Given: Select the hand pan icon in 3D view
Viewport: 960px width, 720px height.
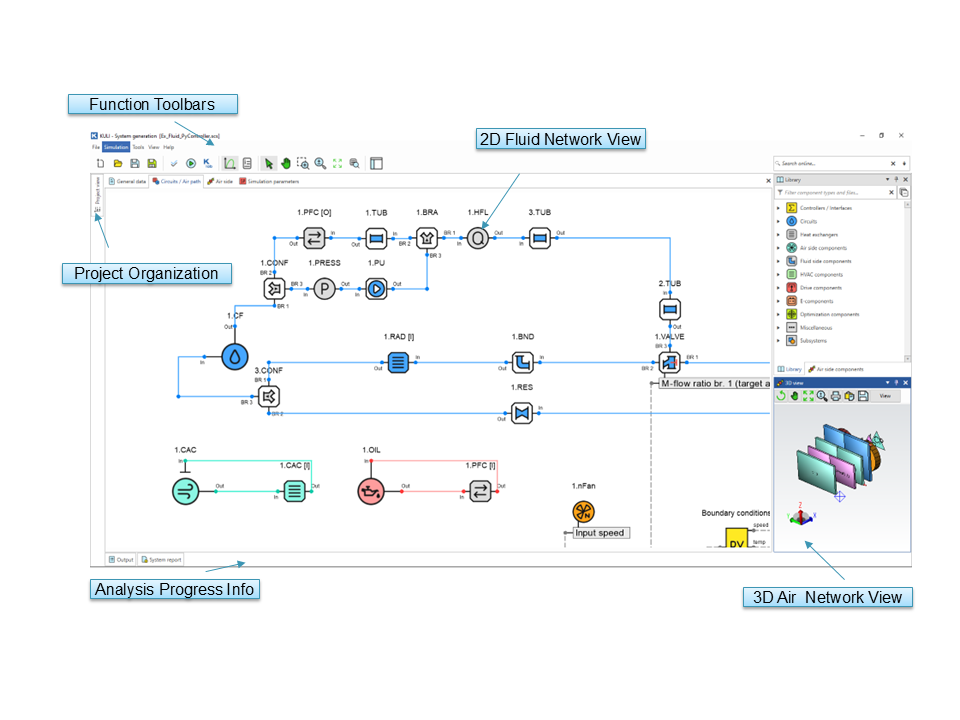Looking at the screenshot, I should pyautogui.click(x=795, y=396).
